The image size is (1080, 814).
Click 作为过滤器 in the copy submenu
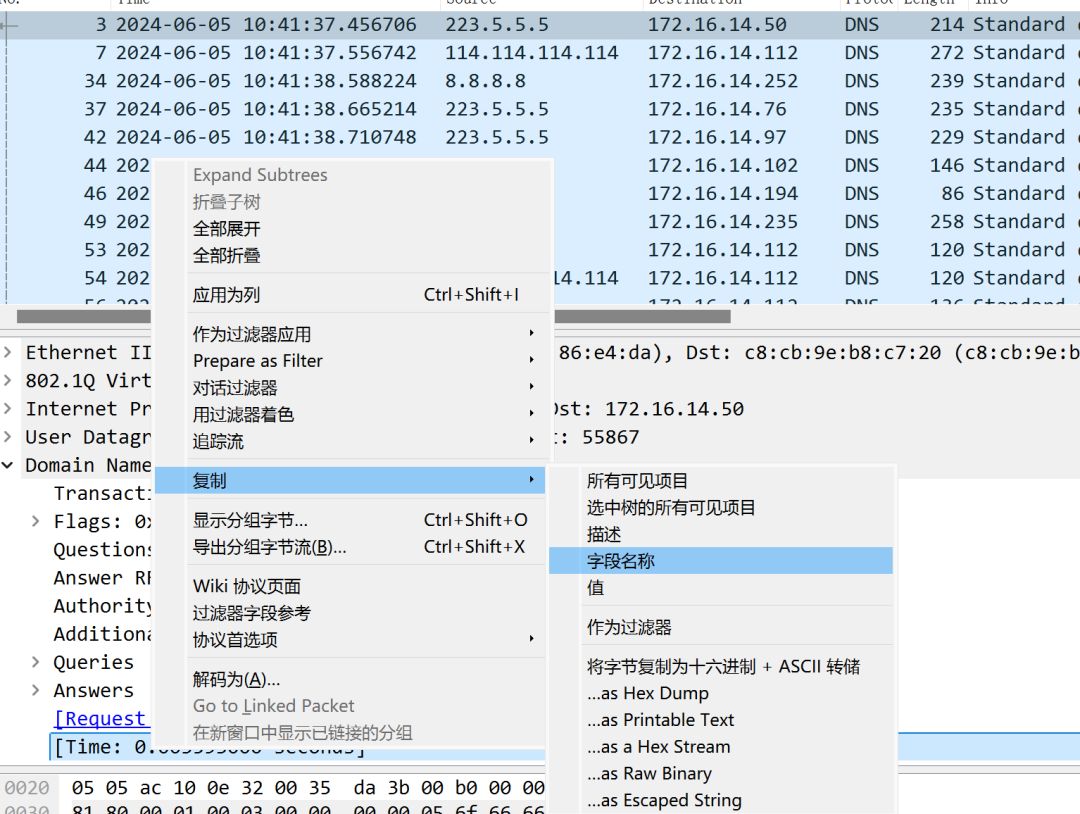pyautogui.click(x=629, y=627)
